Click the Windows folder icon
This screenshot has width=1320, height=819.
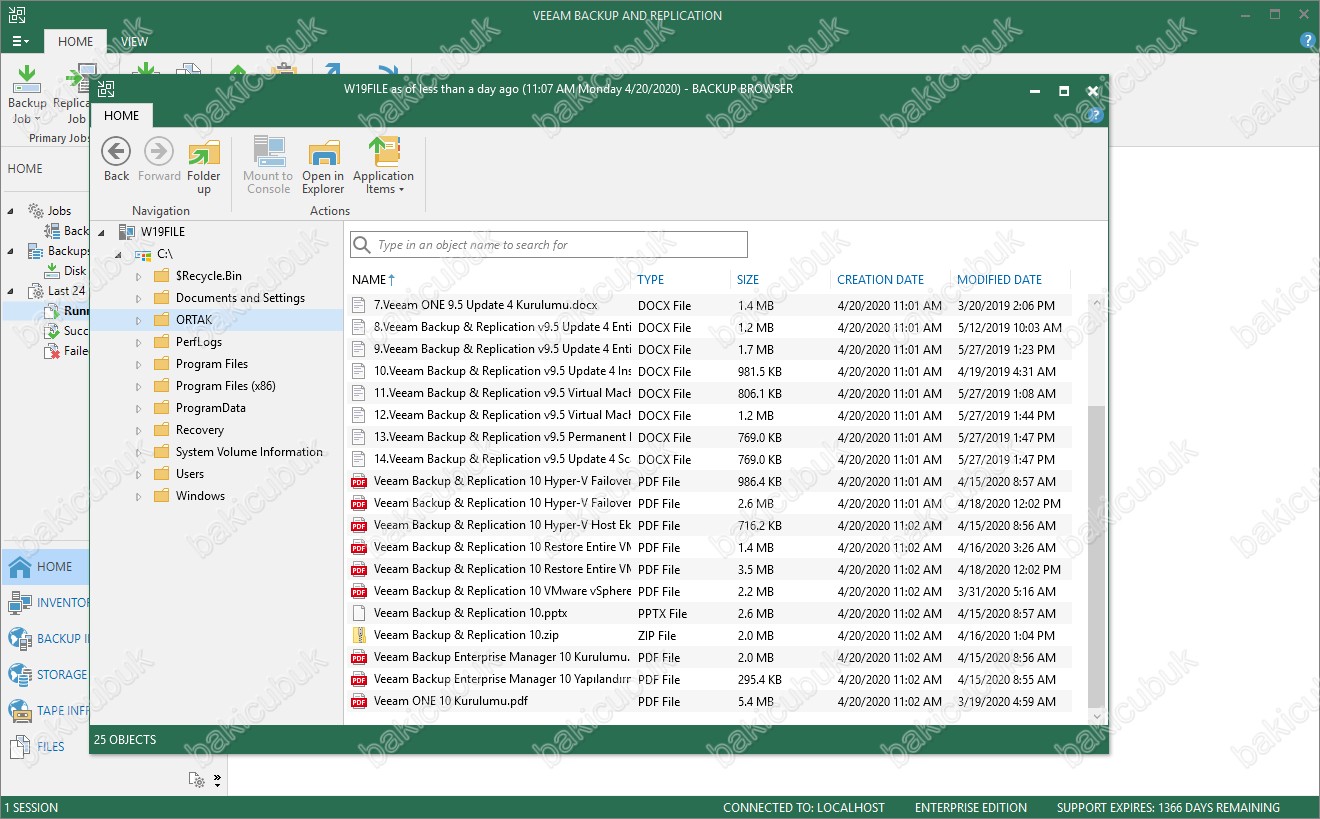161,496
